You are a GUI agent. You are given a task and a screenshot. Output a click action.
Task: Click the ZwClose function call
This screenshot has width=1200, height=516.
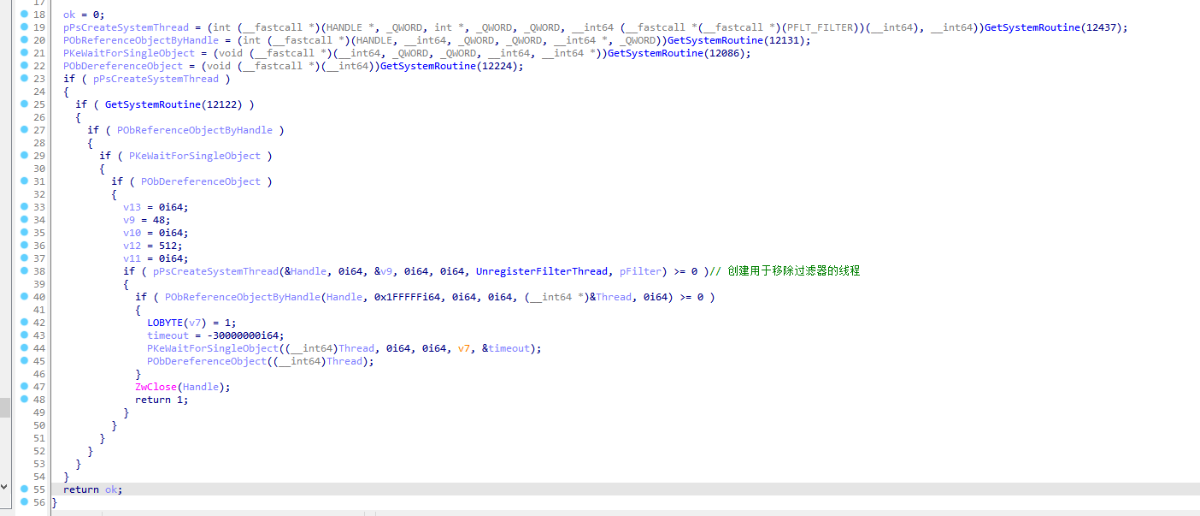click(158, 387)
